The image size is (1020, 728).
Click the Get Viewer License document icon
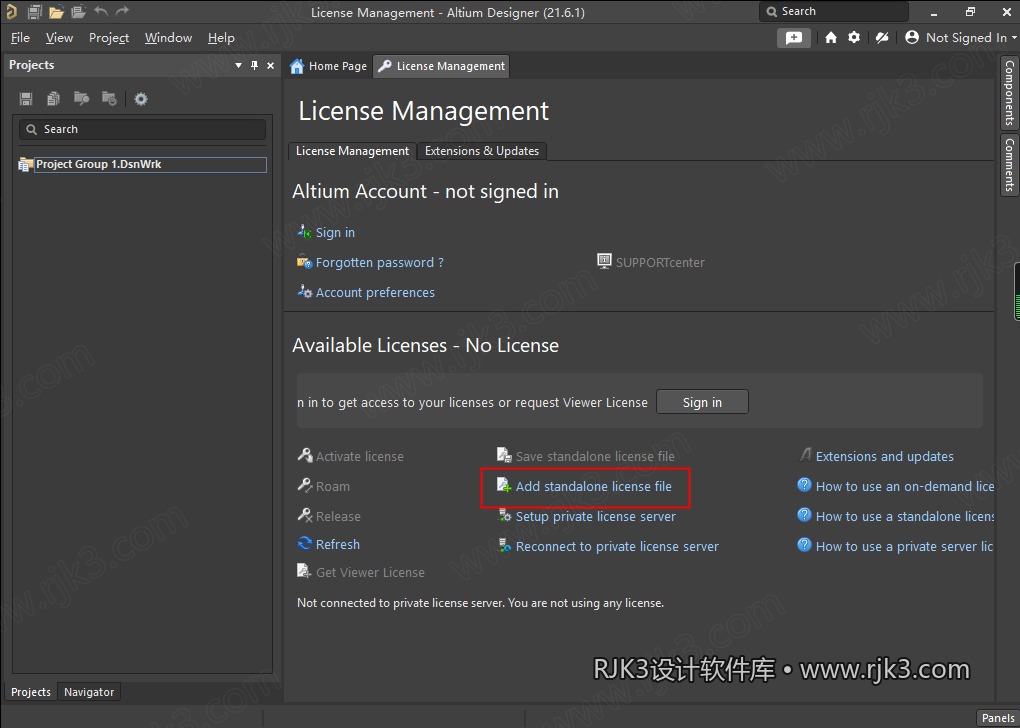tap(304, 571)
